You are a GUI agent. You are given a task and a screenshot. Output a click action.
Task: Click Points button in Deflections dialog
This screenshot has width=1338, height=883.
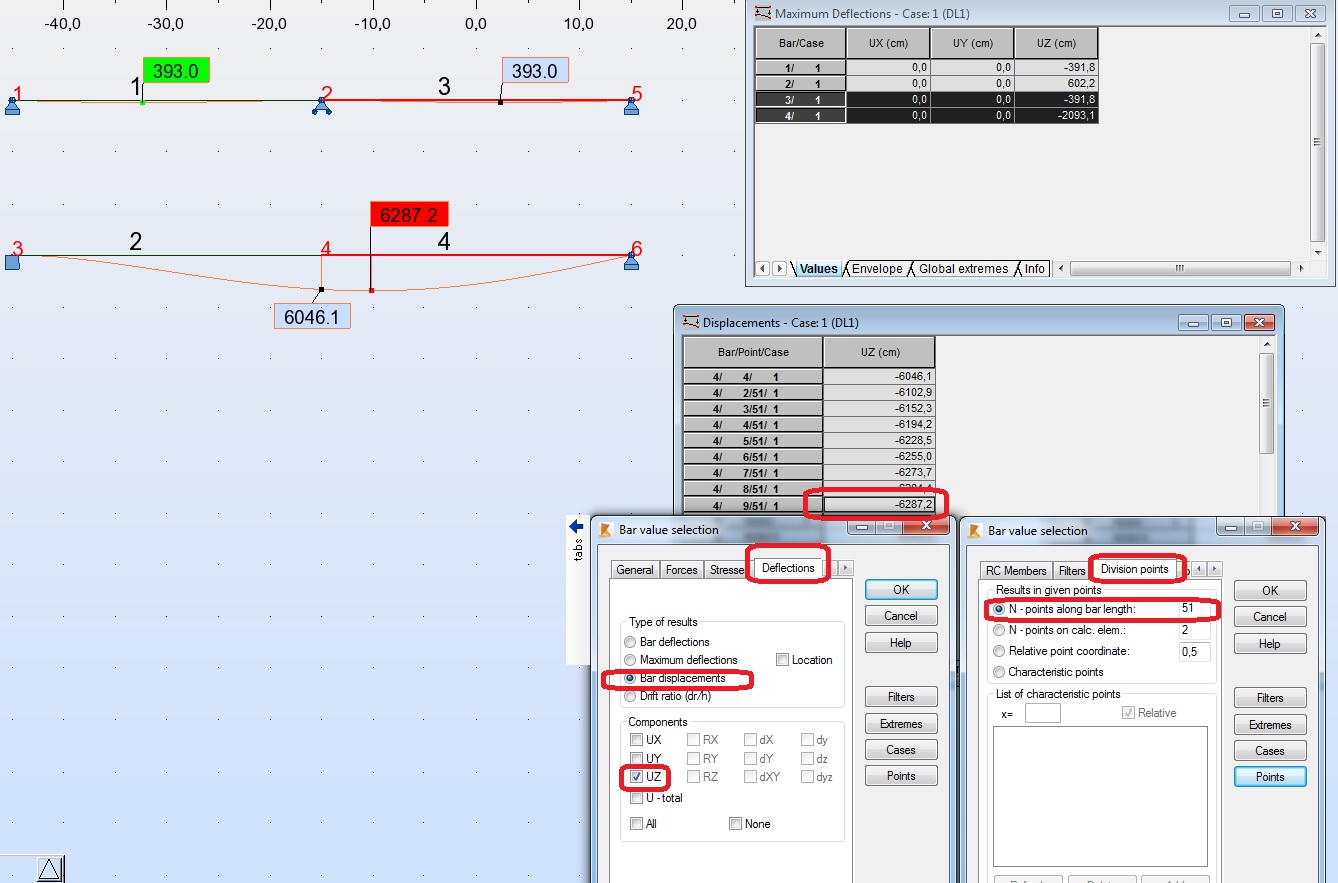(901, 776)
